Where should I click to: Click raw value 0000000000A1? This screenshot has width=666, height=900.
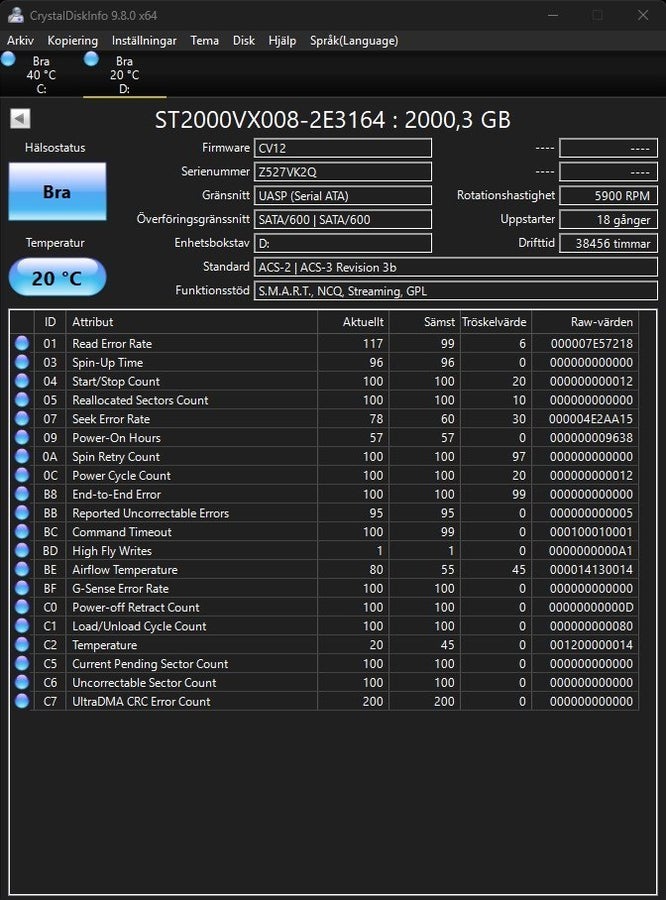[x=591, y=550]
